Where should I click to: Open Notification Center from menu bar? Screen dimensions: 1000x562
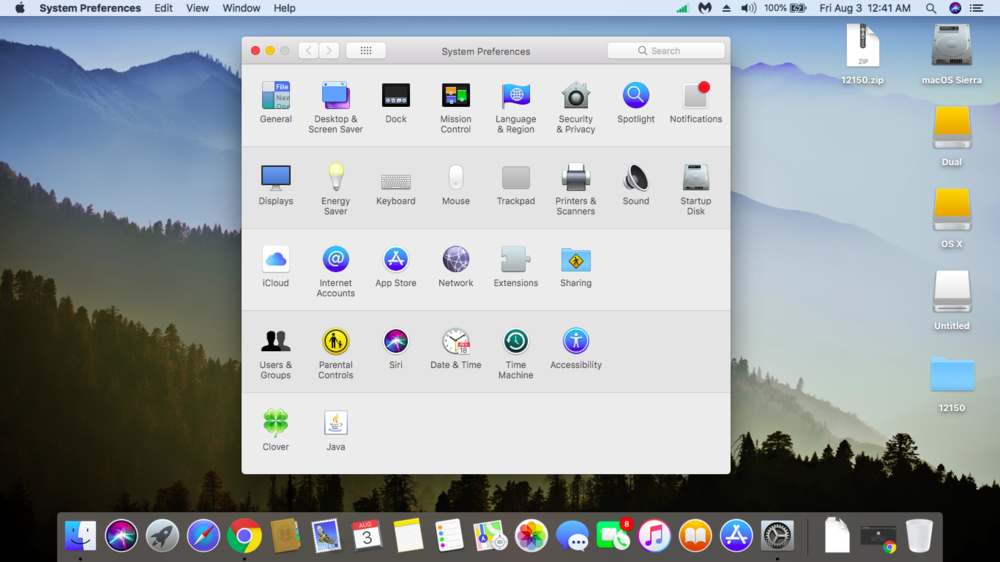(x=976, y=8)
